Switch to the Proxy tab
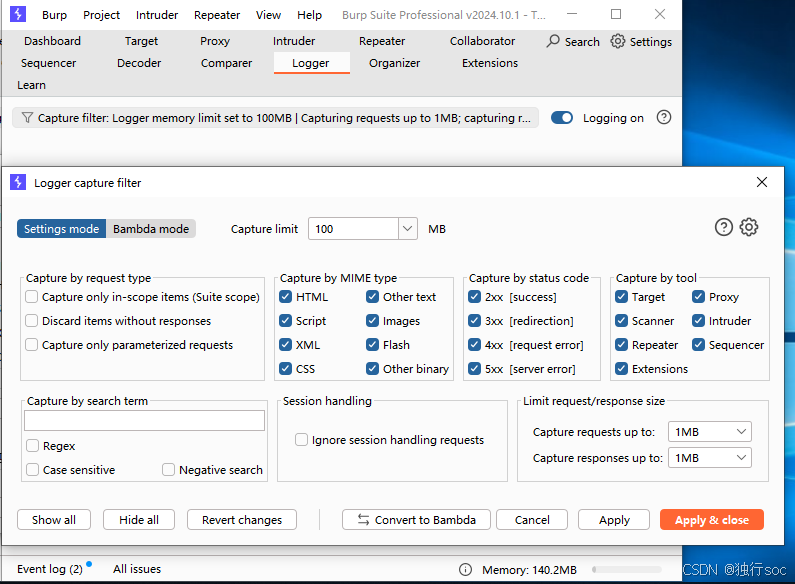Viewport: 795px width, 584px height. pos(215,41)
